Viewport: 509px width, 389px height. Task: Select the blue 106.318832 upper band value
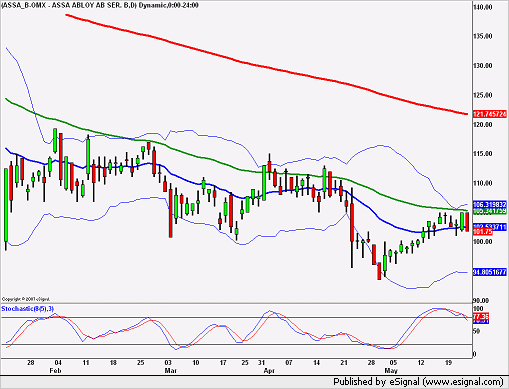[x=490, y=204]
